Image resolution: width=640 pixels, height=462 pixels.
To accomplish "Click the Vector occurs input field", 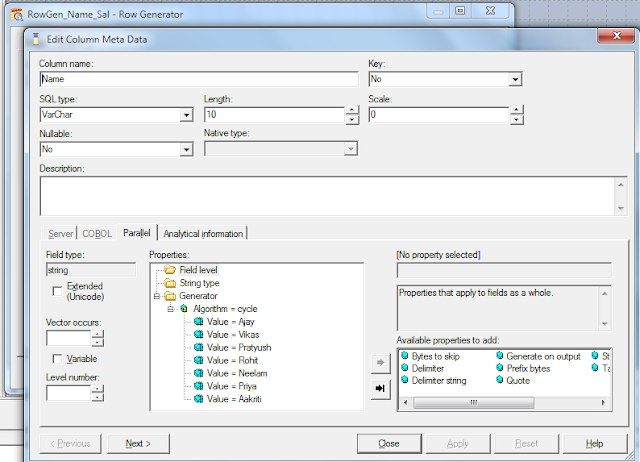I will pos(69,338).
